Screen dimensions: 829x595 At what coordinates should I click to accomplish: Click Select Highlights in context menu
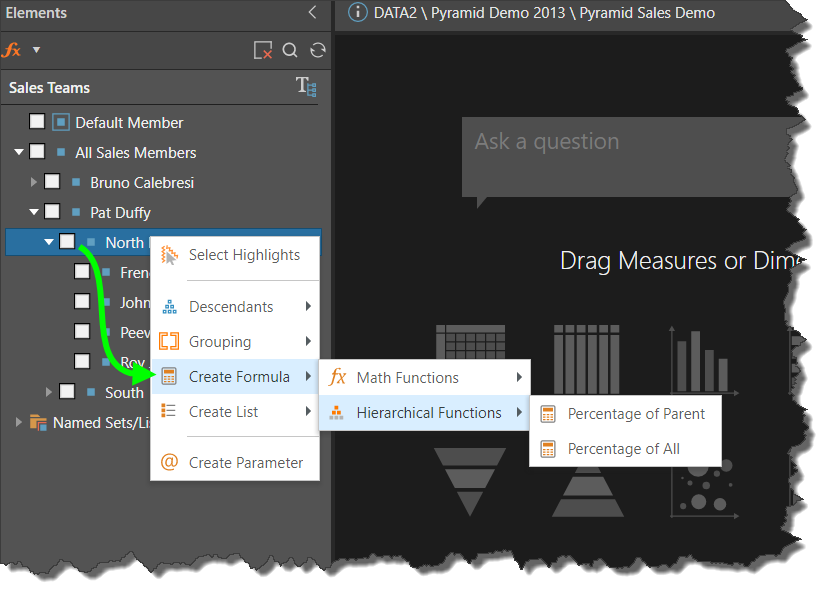coord(244,255)
